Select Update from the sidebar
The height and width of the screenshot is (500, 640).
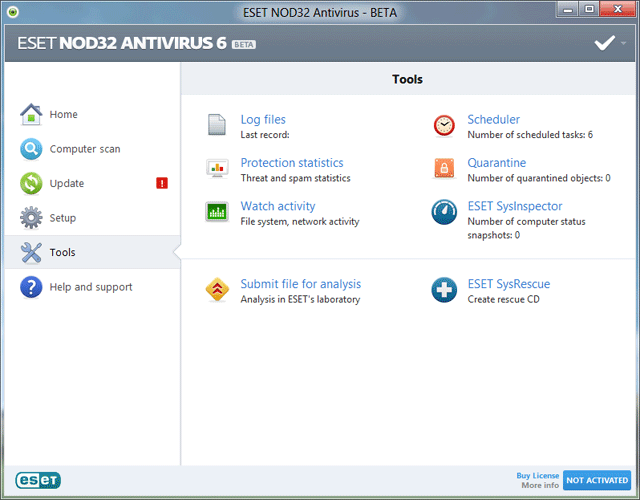point(67,183)
